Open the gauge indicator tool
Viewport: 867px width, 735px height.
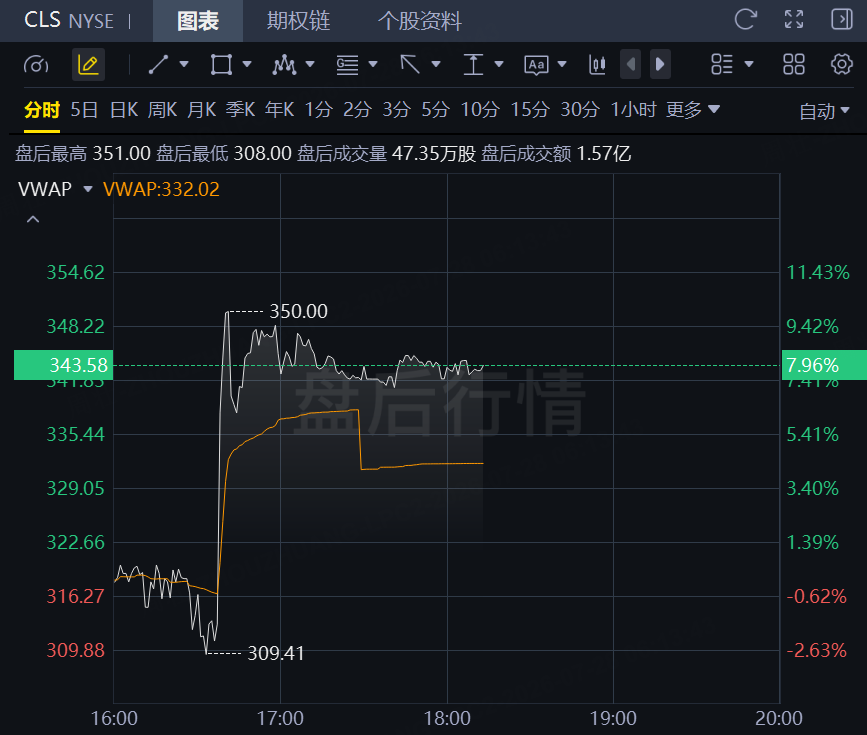click(x=36, y=65)
